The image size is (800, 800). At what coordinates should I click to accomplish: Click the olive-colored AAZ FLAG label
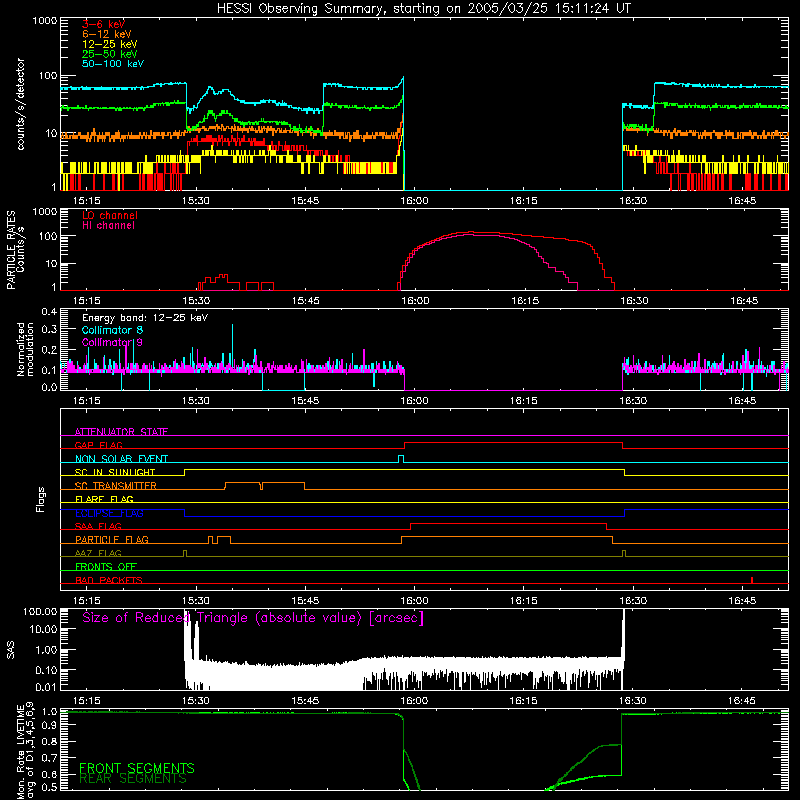click(x=98, y=553)
